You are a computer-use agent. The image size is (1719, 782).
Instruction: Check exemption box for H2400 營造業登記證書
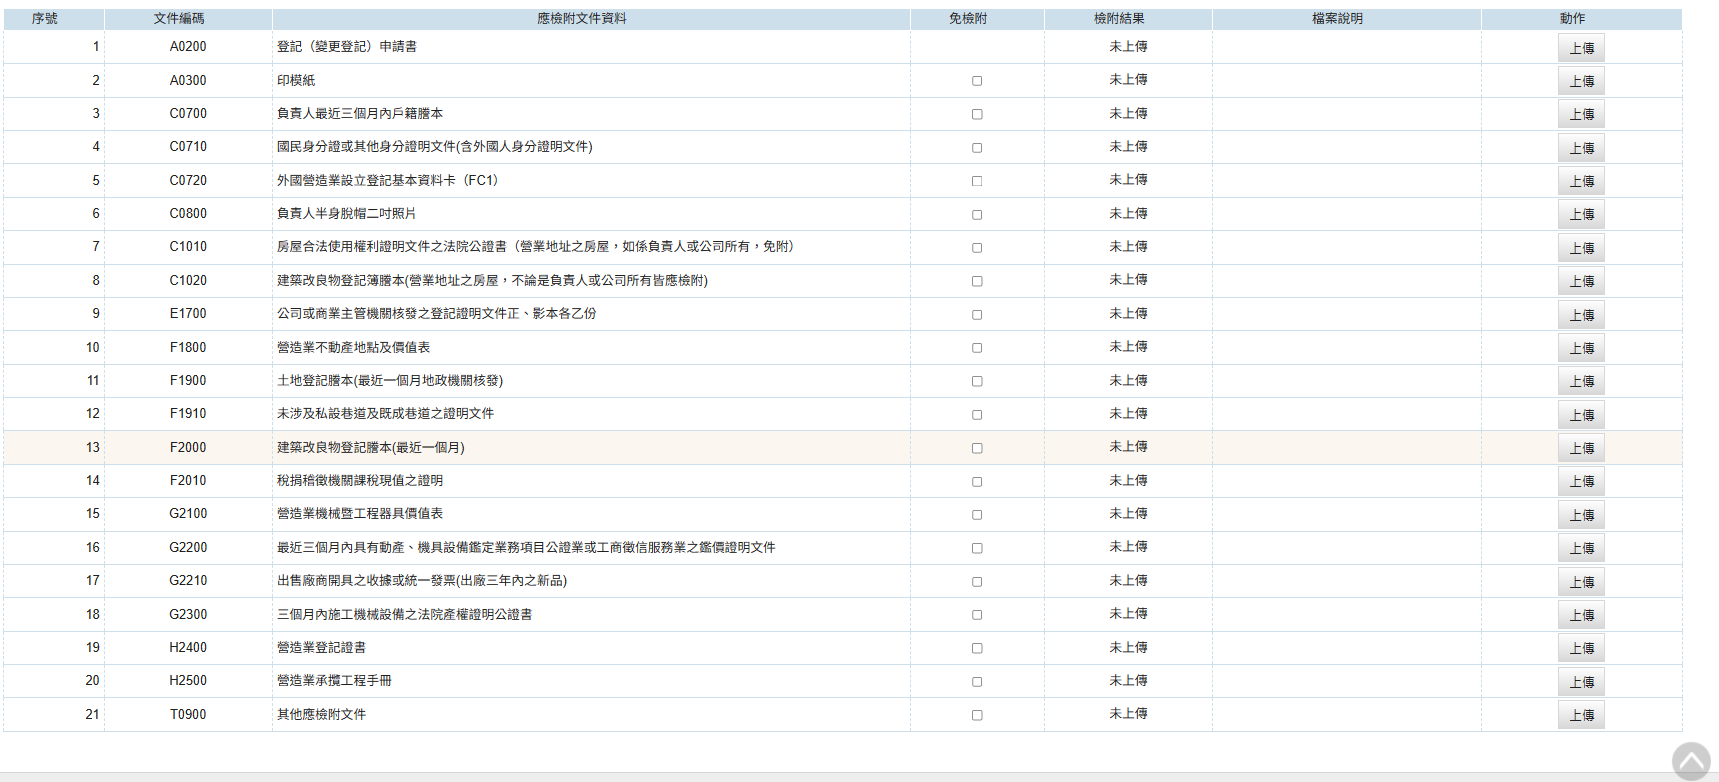point(977,648)
